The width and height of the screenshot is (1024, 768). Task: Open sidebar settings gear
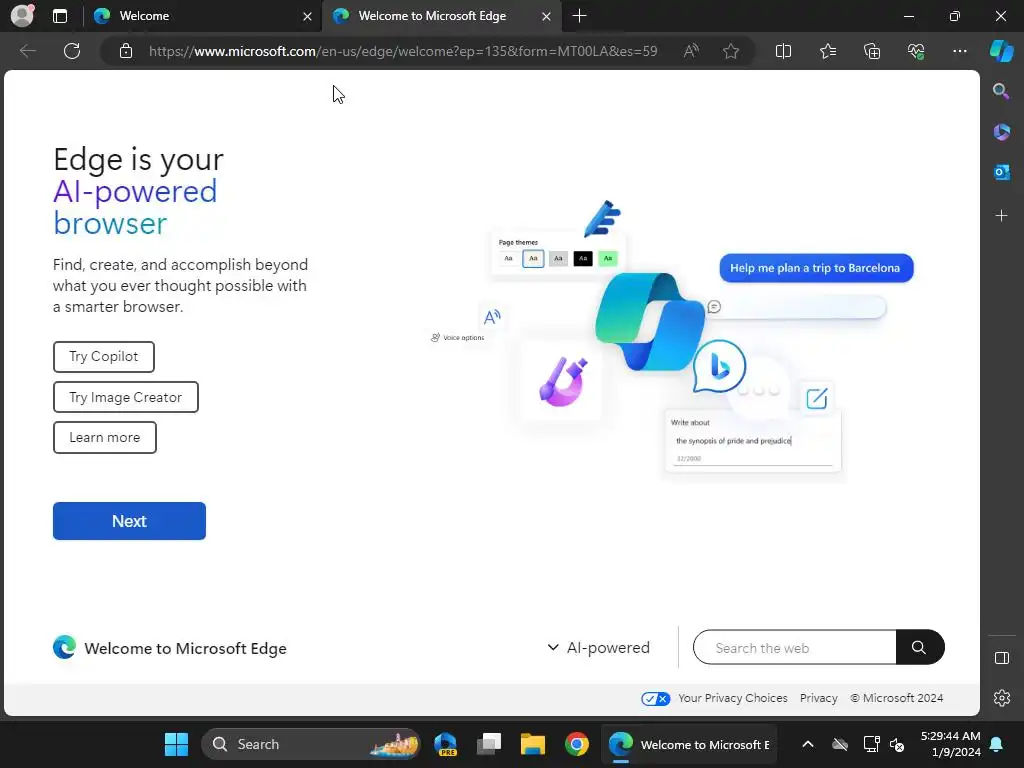(1001, 698)
